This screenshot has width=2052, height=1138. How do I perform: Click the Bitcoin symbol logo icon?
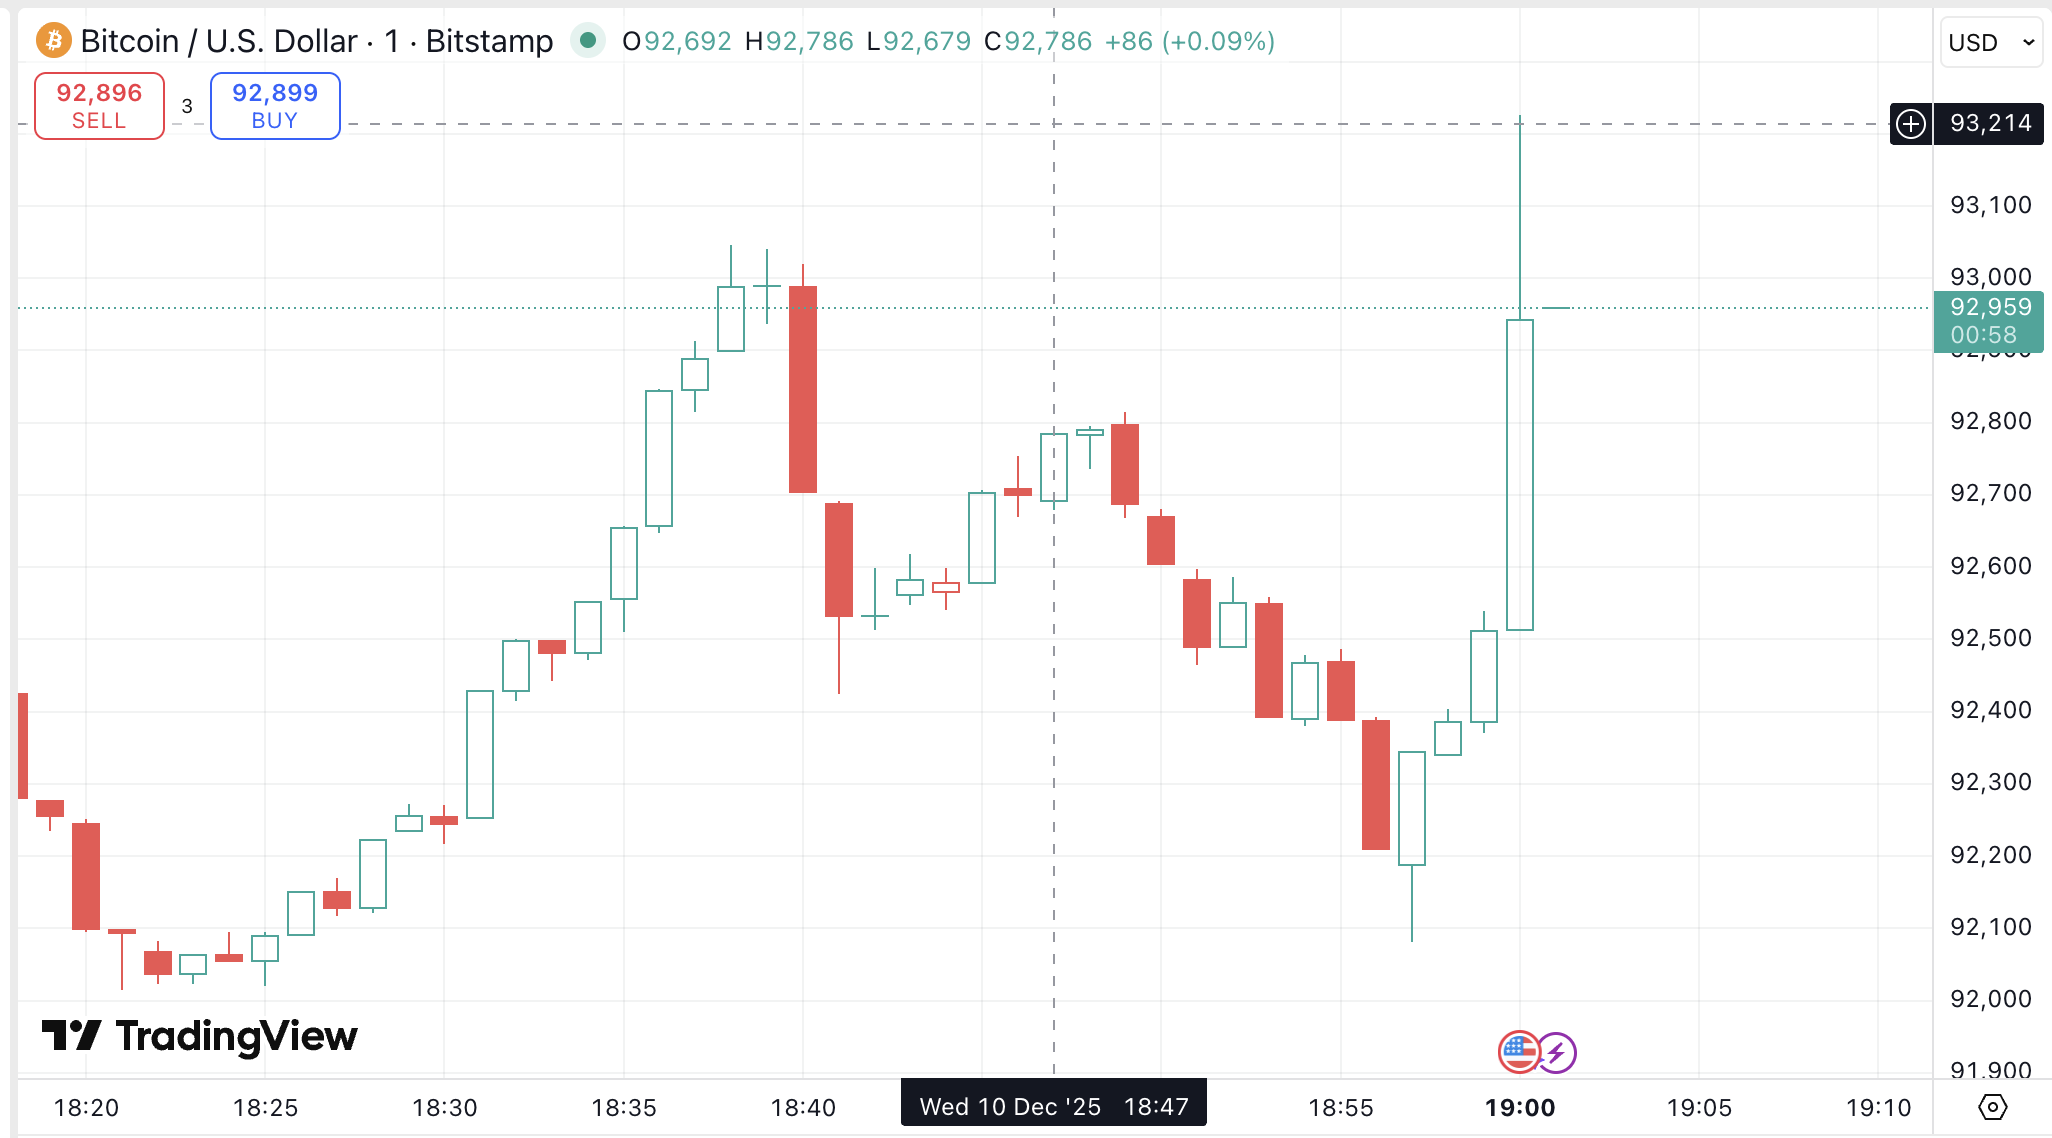click(53, 41)
